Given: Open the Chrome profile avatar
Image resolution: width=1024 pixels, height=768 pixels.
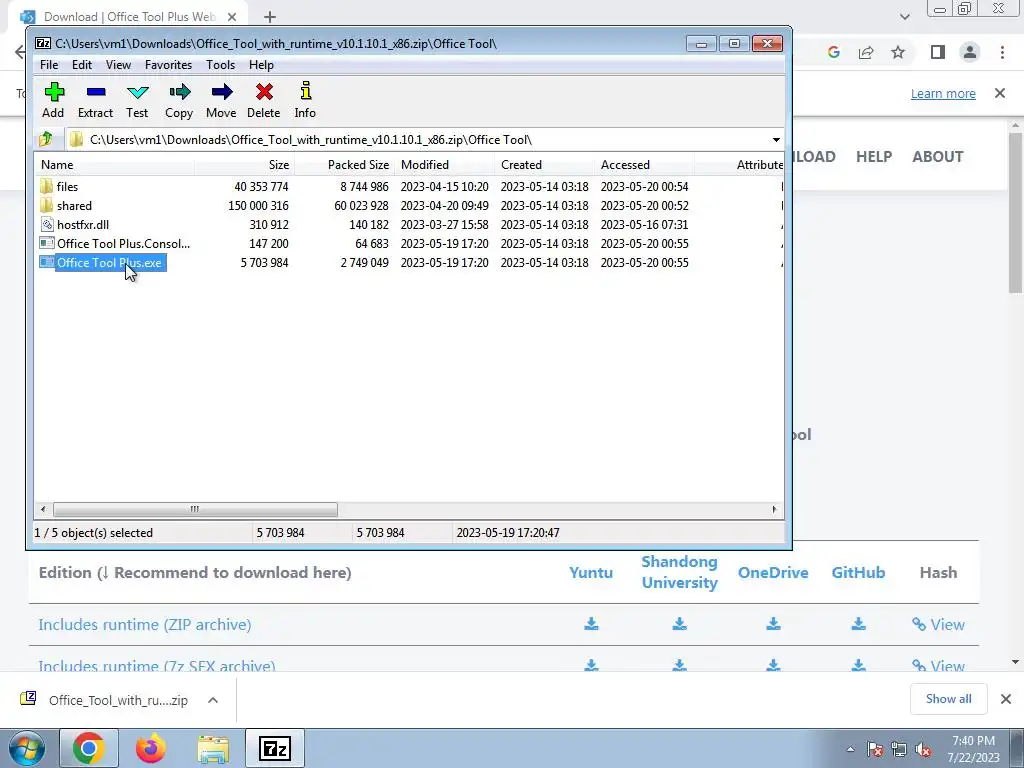Looking at the screenshot, I should [x=970, y=52].
